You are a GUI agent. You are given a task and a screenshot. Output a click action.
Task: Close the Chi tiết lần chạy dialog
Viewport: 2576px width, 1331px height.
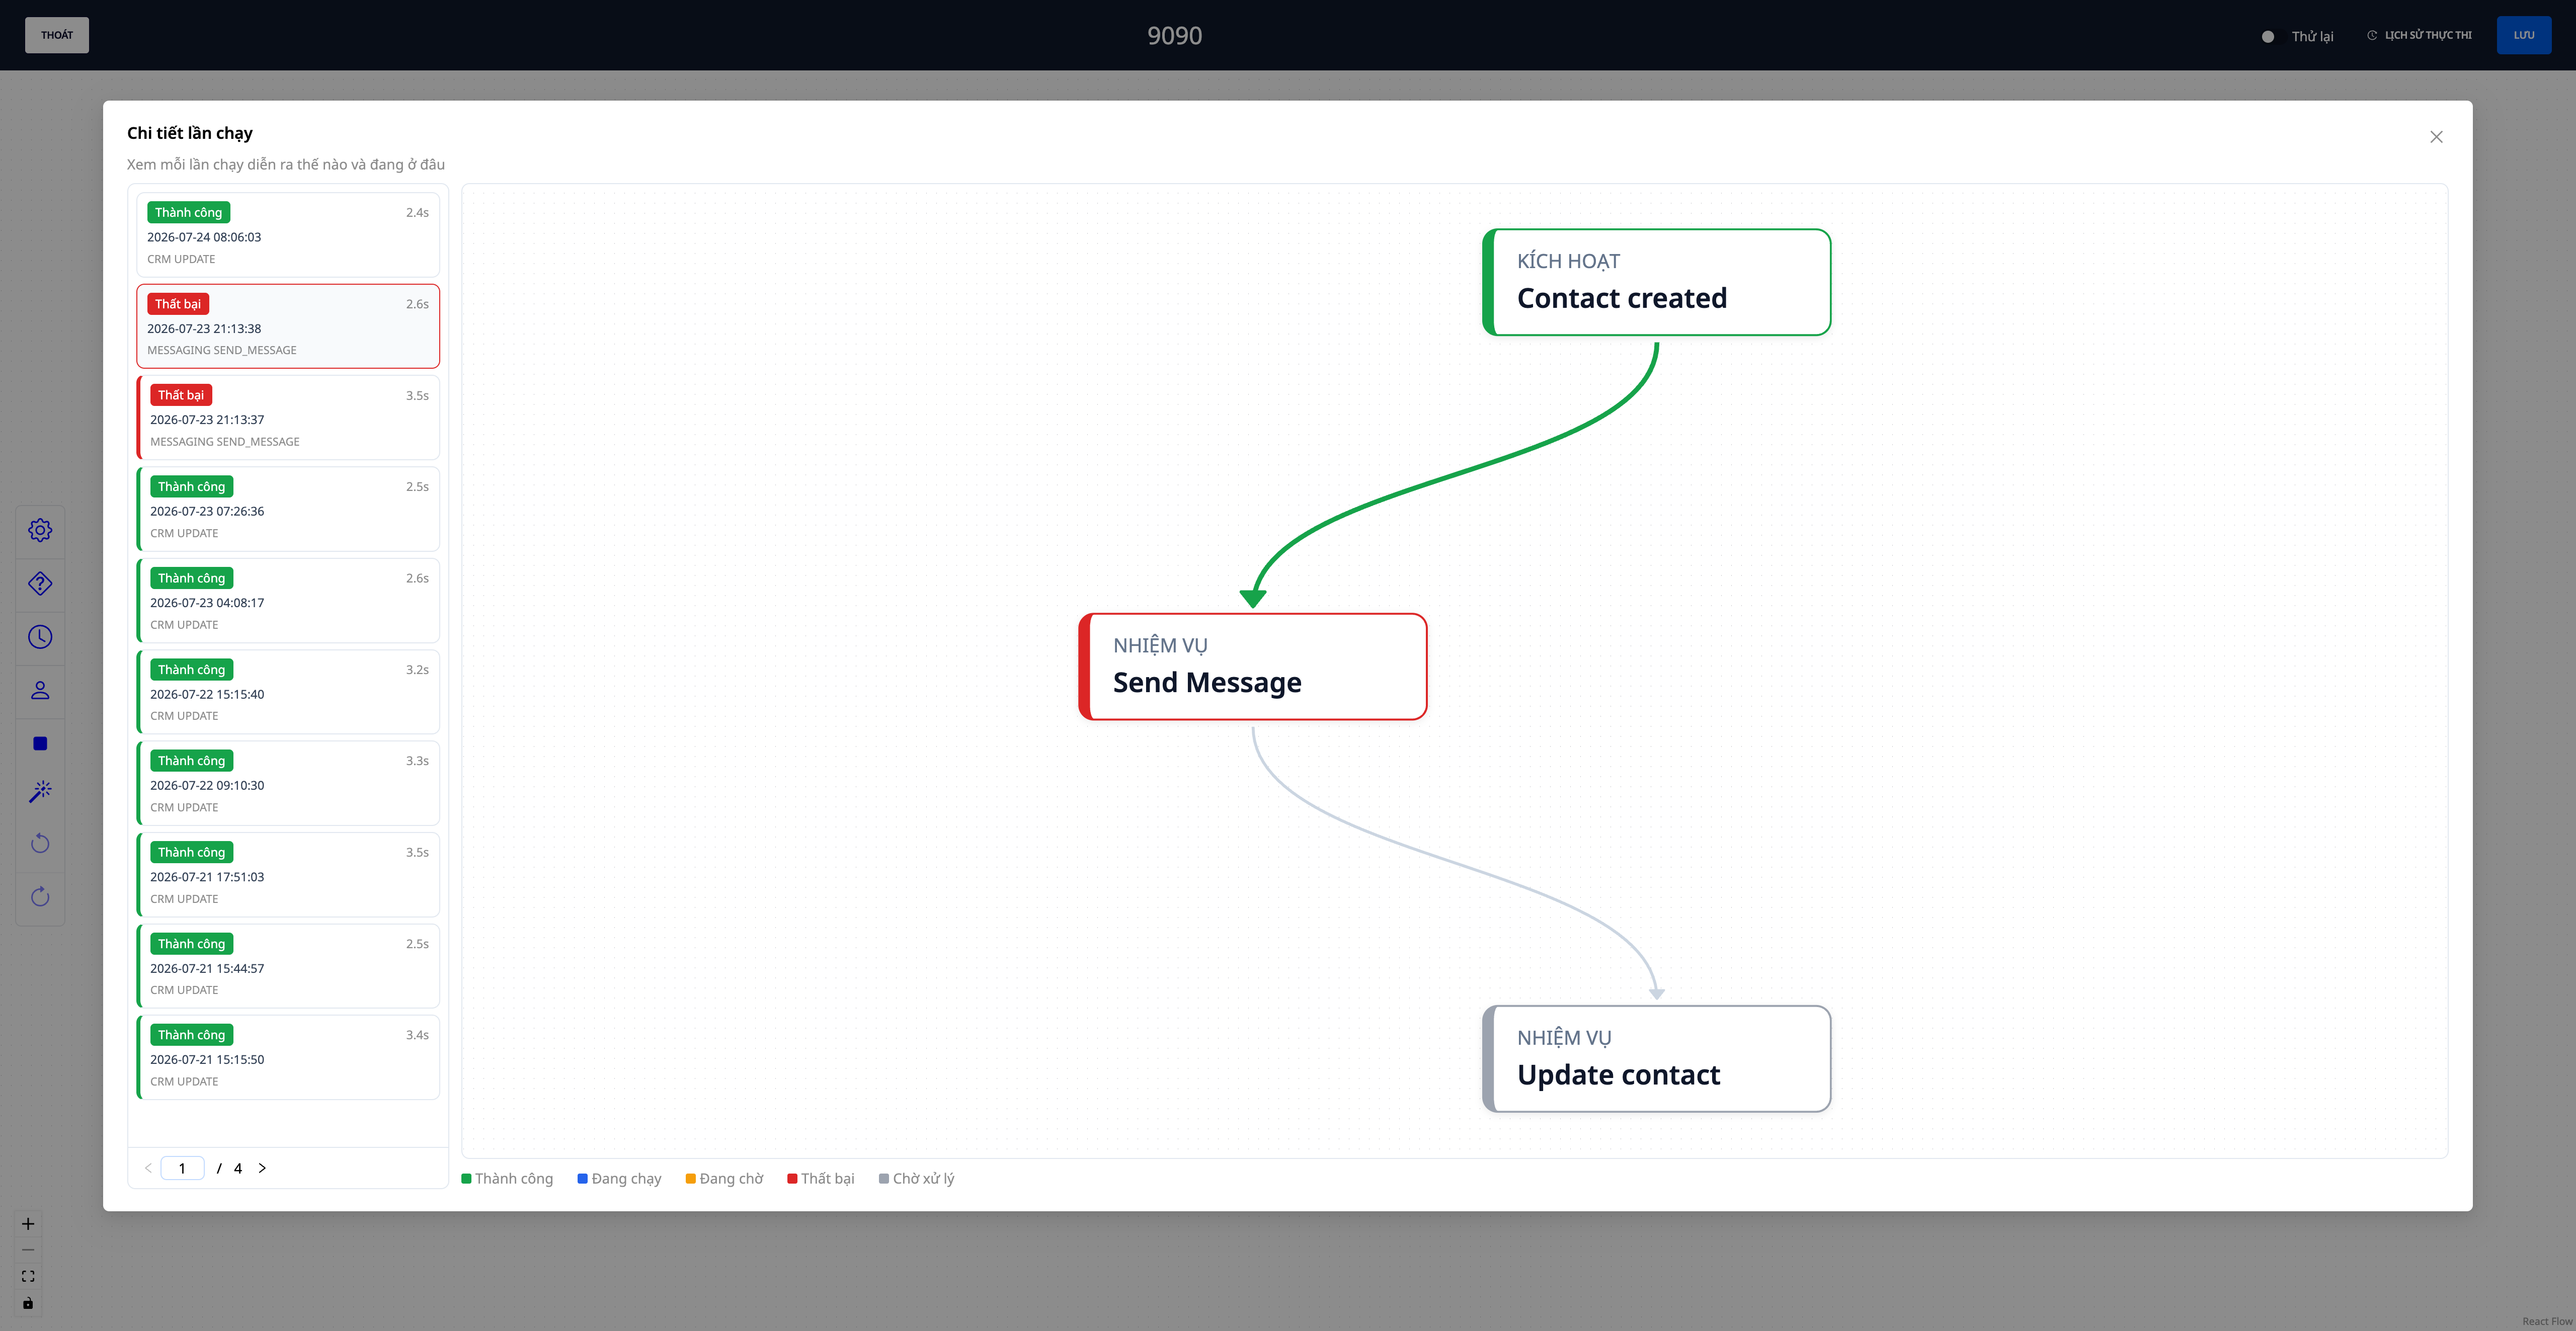coord(2436,137)
